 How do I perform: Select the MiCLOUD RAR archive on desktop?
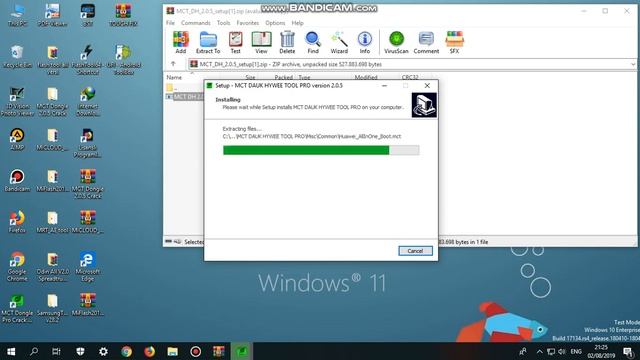pyautogui.click(x=88, y=222)
